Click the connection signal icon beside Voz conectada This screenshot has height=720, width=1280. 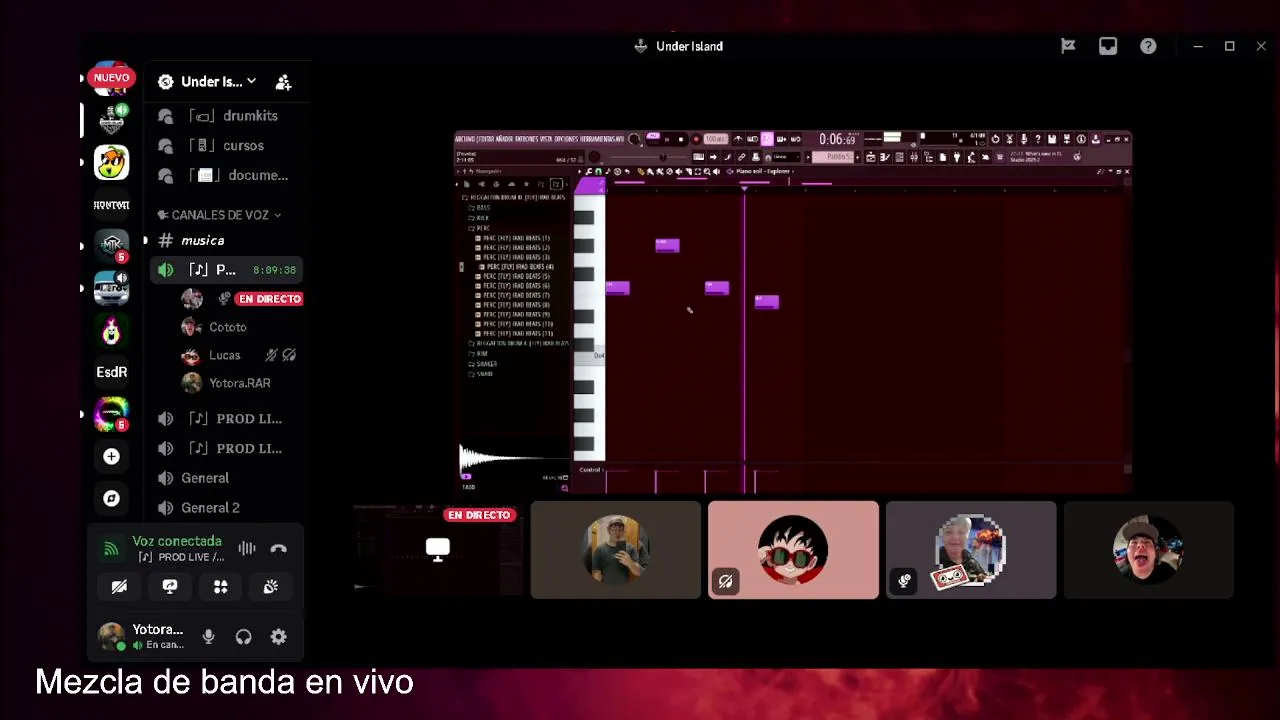point(111,548)
